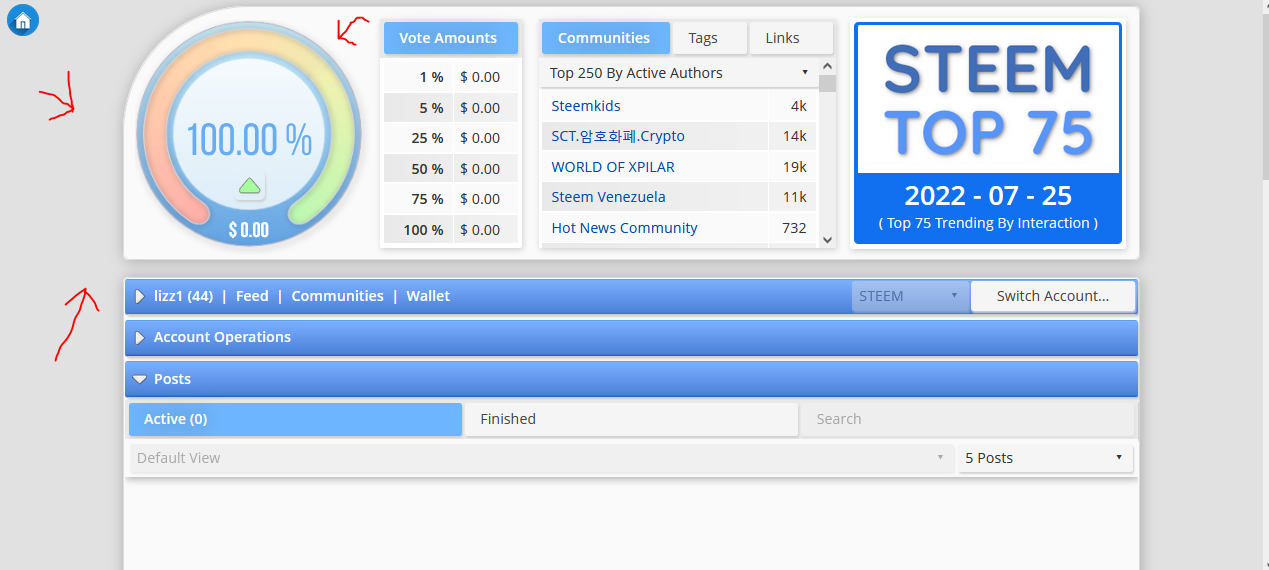
Task: Click the Switch Account button
Action: click(x=1053, y=296)
